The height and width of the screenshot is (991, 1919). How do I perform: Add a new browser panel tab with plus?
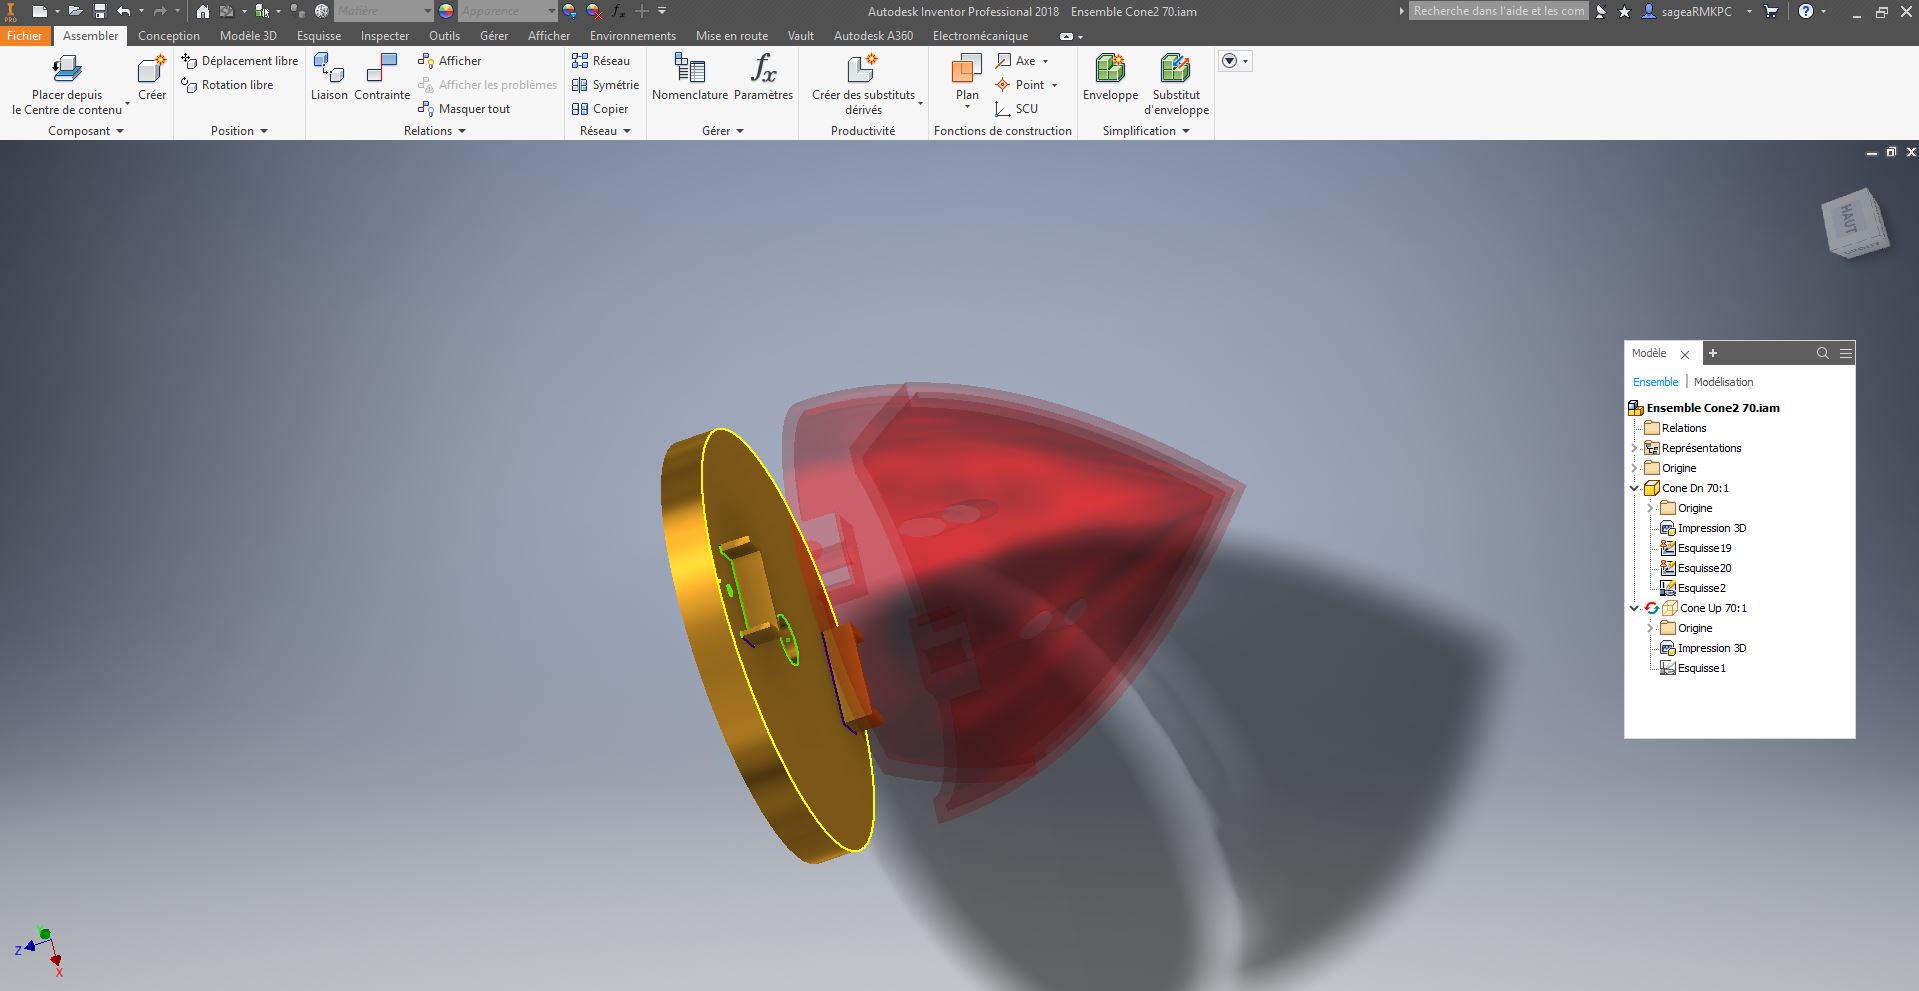pos(1713,353)
